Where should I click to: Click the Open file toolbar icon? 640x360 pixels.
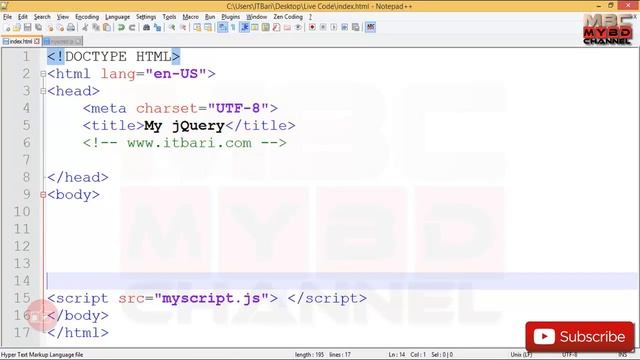tap(17, 27)
